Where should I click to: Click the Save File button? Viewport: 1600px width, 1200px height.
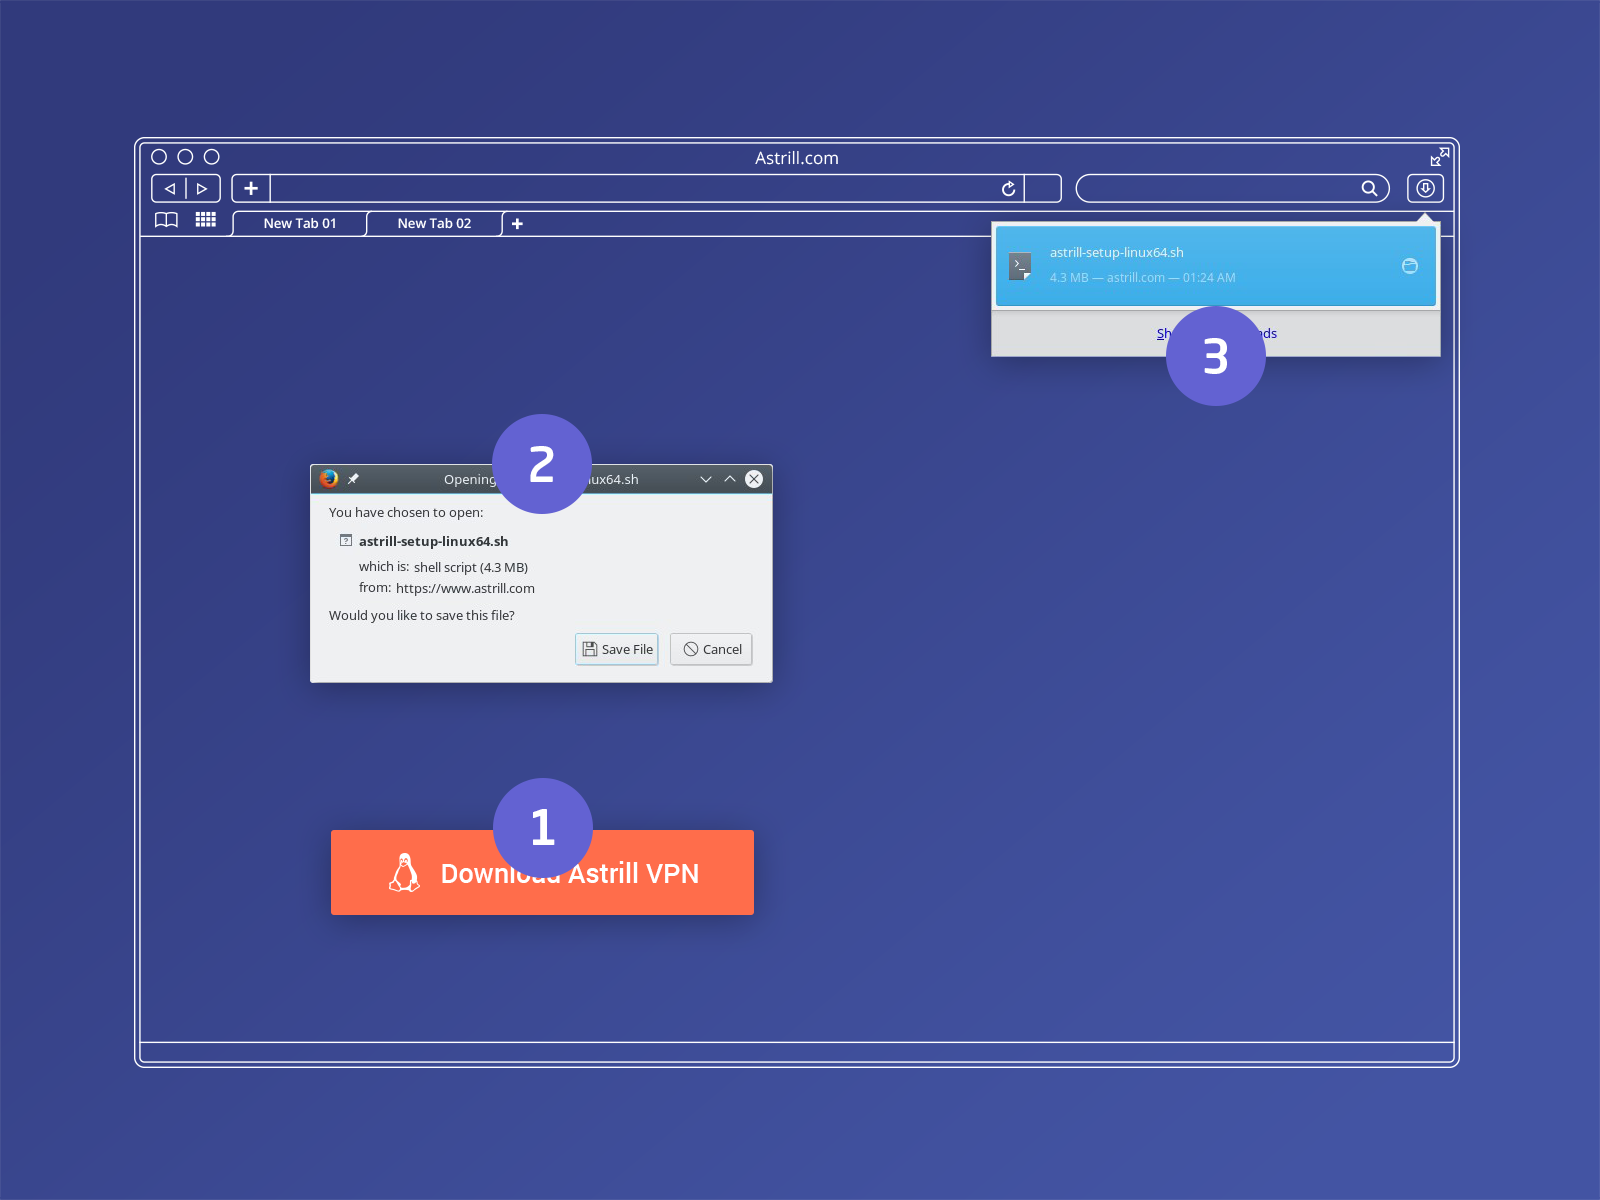coord(617,649)
